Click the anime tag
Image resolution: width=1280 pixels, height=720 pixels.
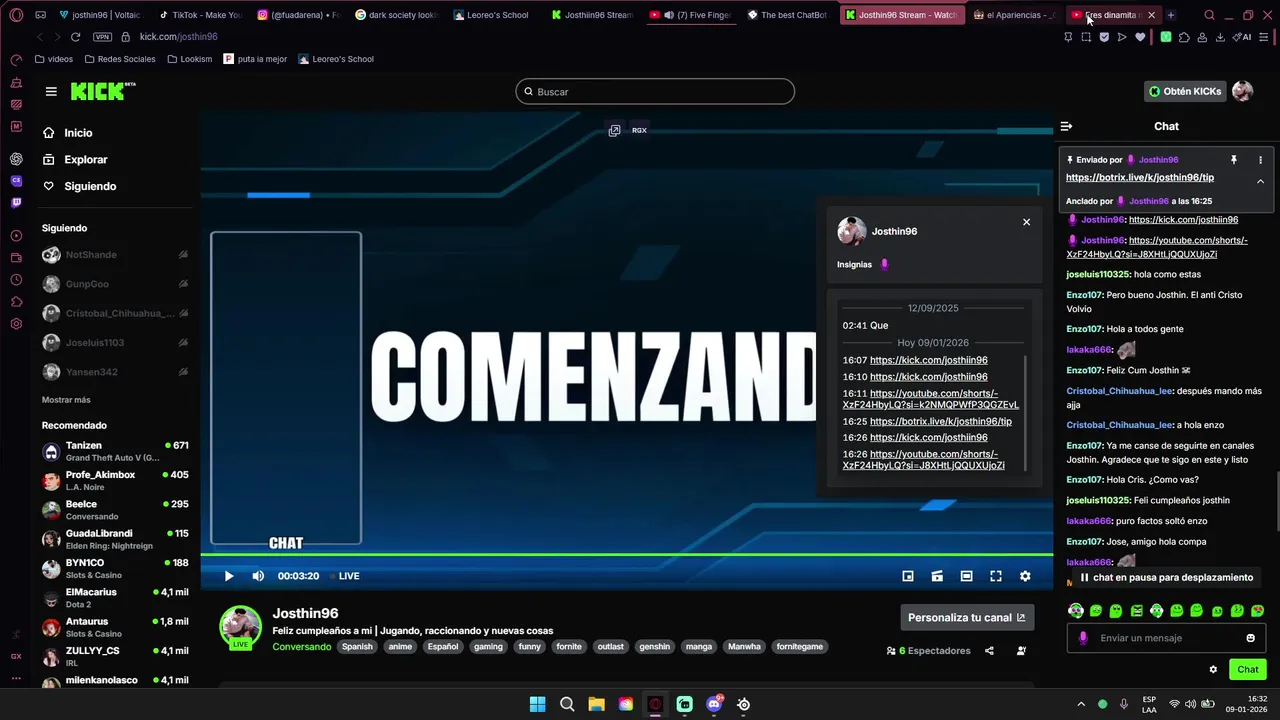pos(400,647)
